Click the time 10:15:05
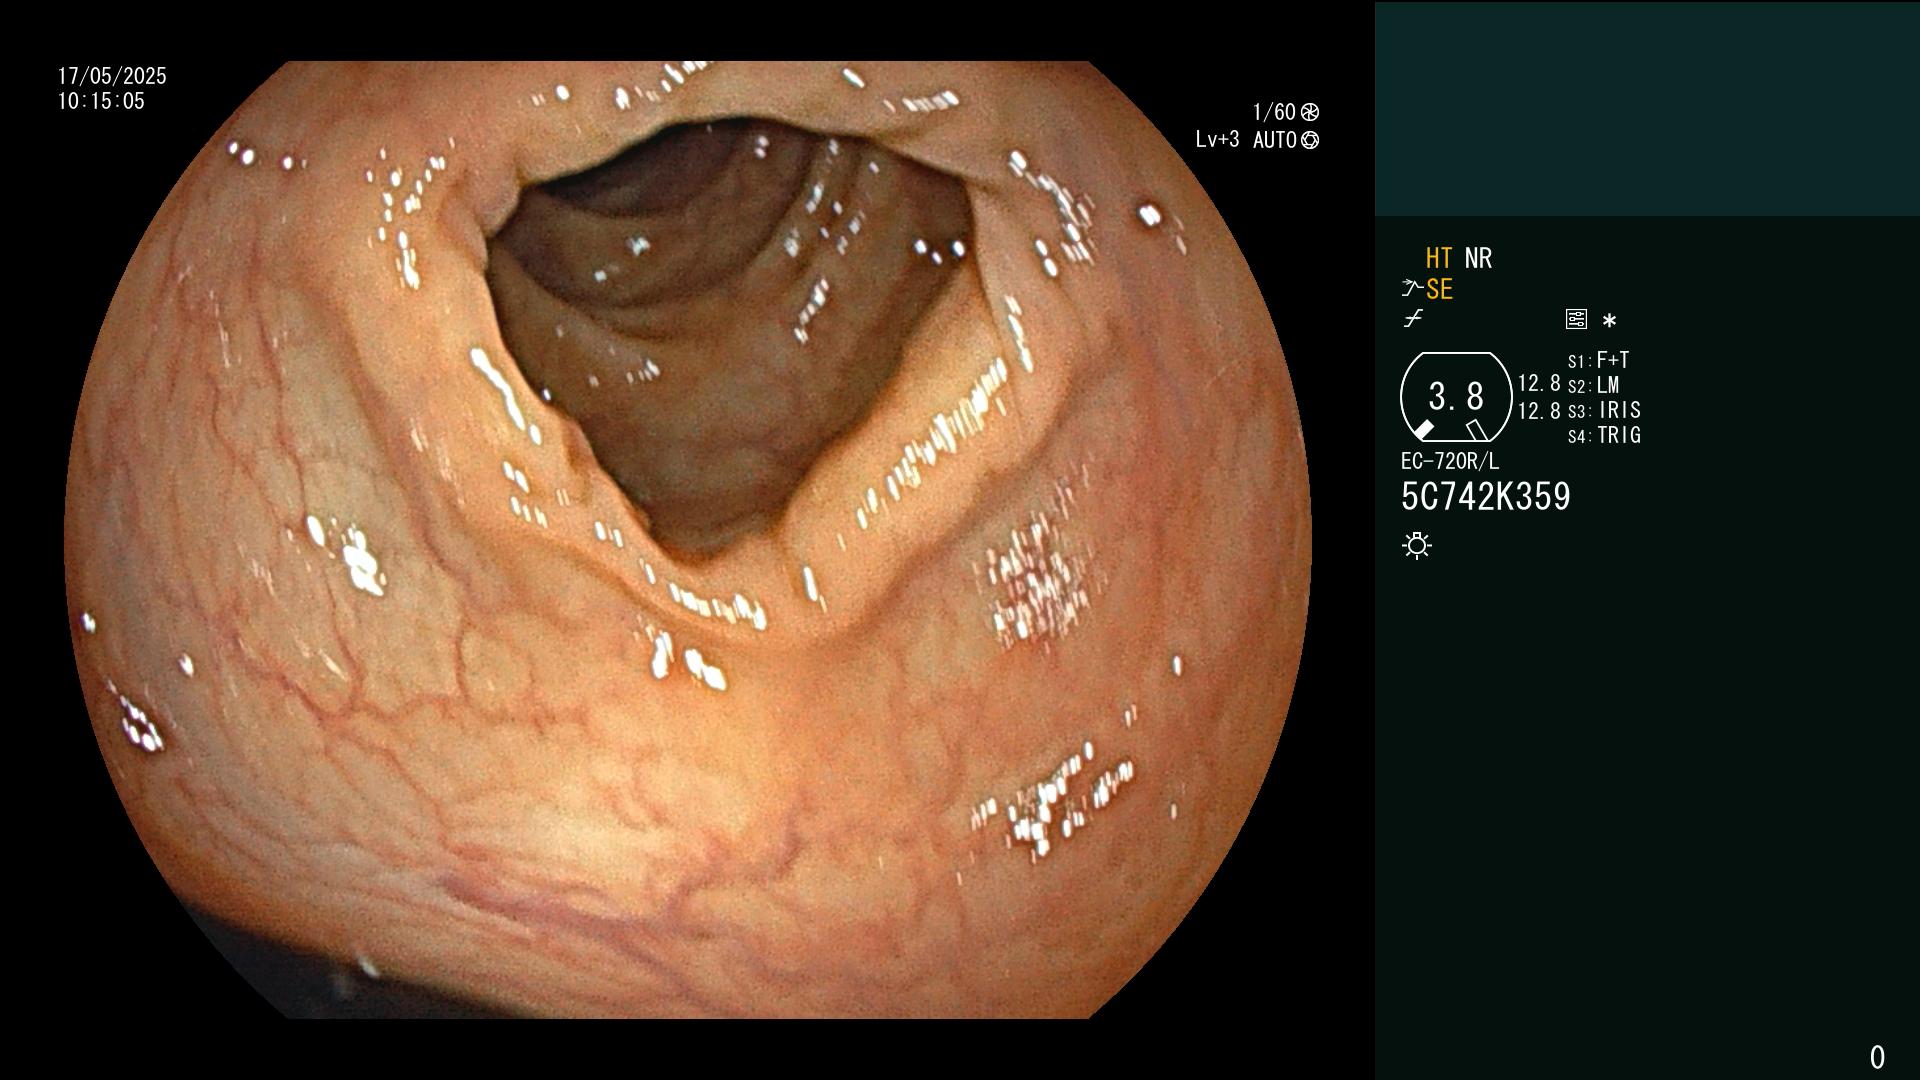 click(x=101, y=101)
